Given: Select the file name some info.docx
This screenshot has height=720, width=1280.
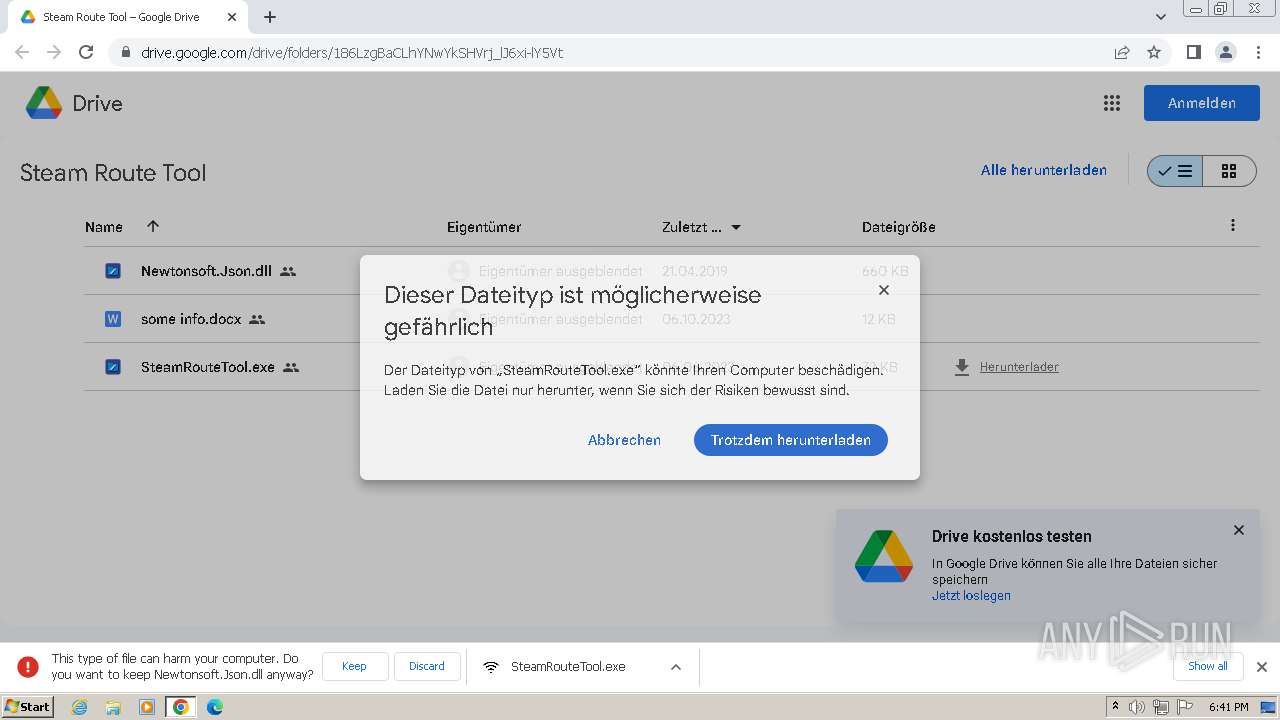Looking at the screenshot, I should coord(191,319).
